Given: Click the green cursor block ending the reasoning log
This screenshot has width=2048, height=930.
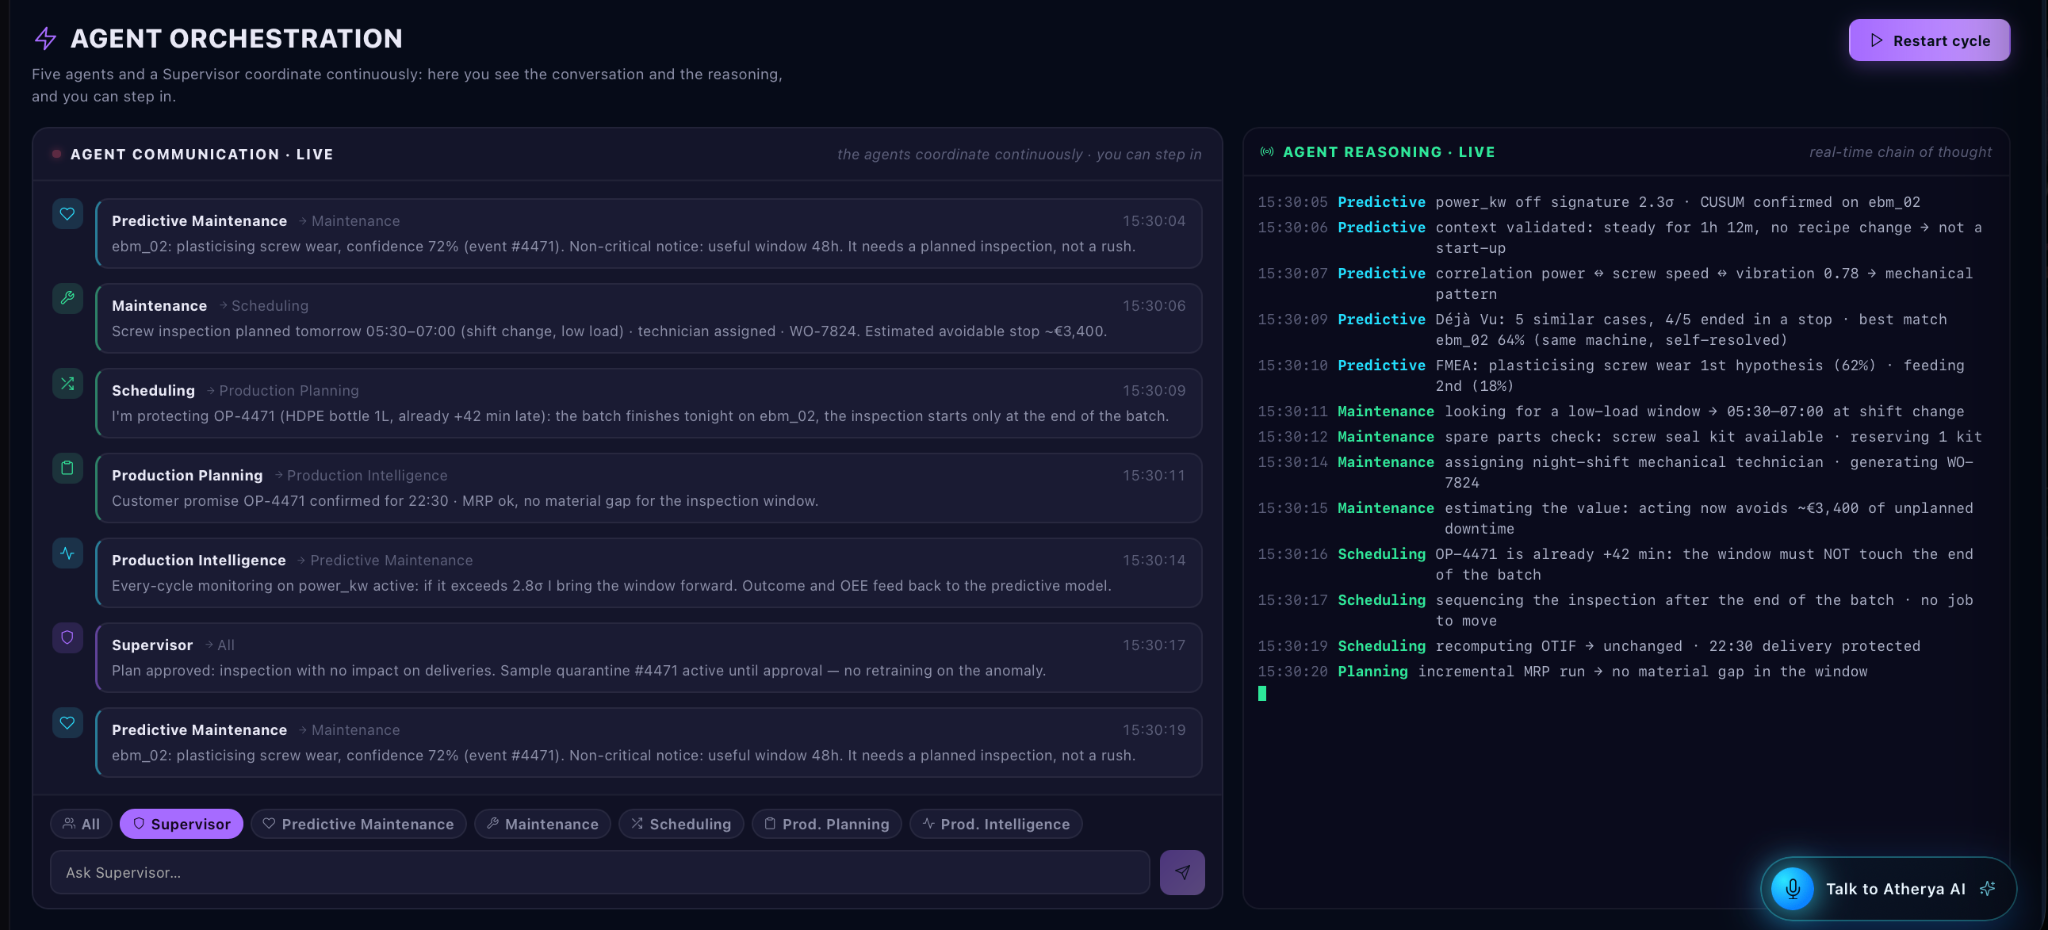Looking at the screenshot, I should coord(1262,694).
